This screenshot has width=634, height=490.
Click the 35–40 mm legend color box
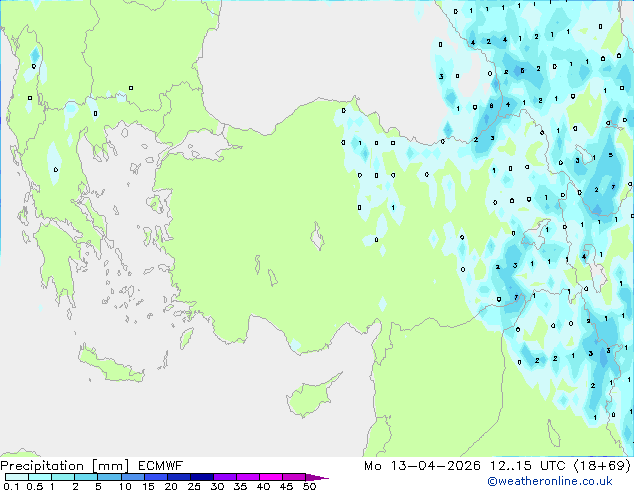[x=248, y=477]
